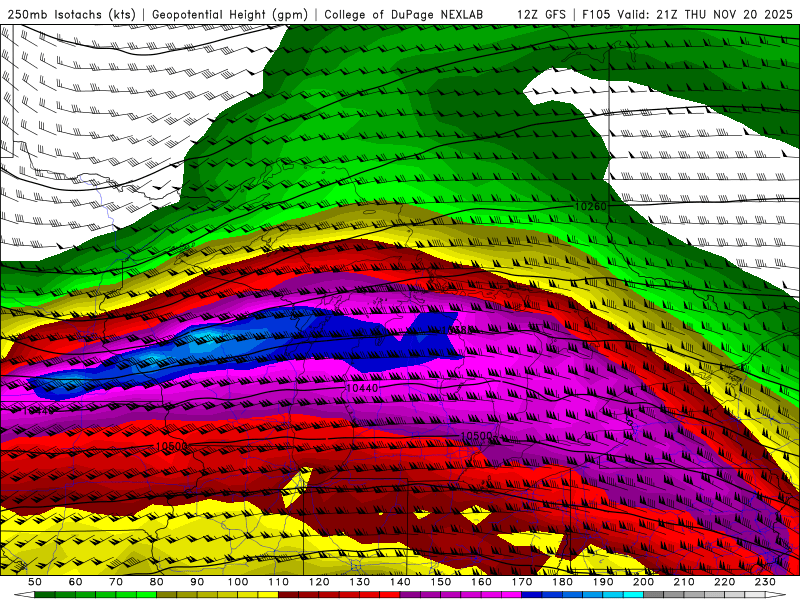Click the 110 value on the color scale

(279, 582)
